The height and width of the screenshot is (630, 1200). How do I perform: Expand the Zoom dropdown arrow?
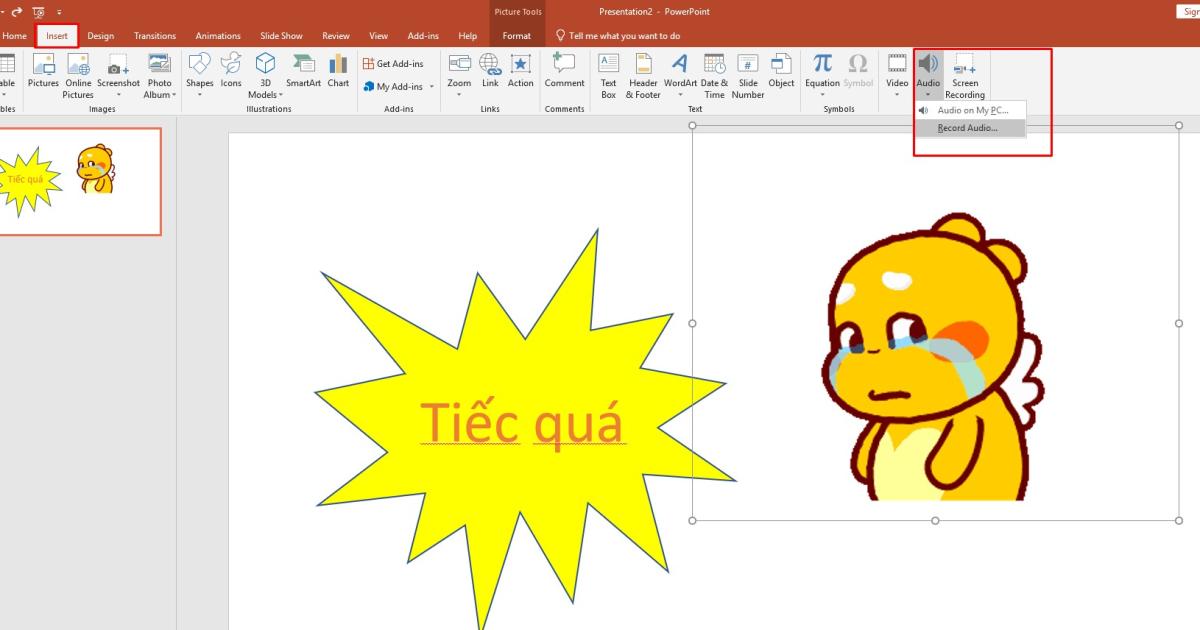point(459,96)
